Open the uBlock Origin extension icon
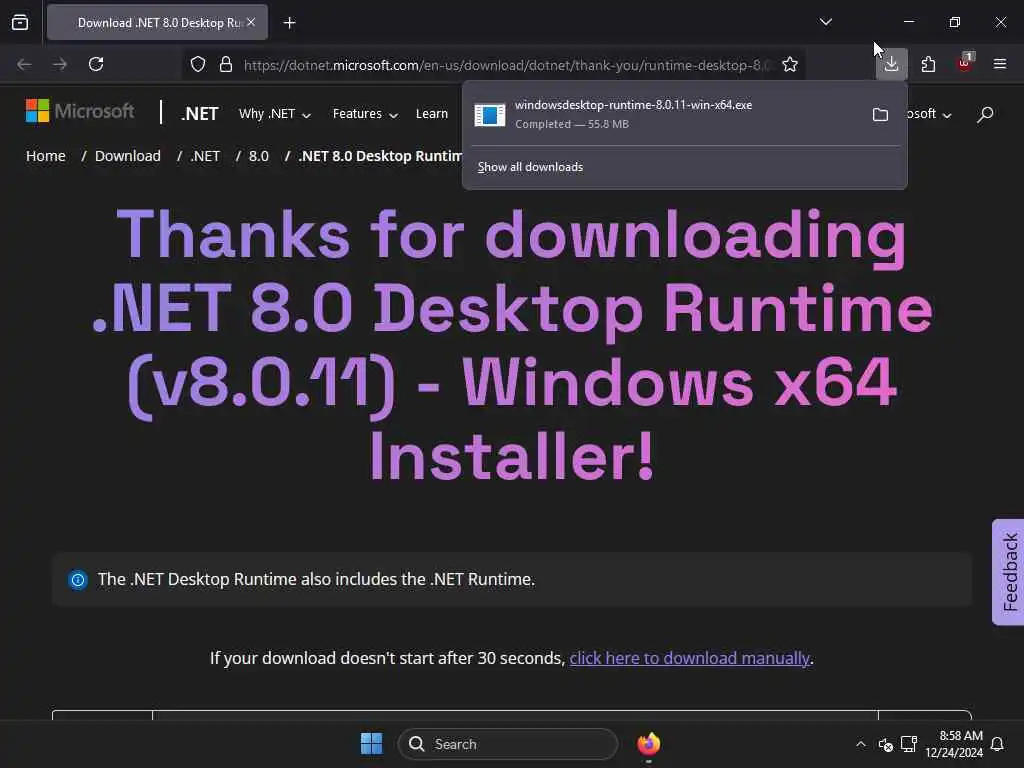The width and height of the screenshot is (1024, 768). tap(965, 63)
